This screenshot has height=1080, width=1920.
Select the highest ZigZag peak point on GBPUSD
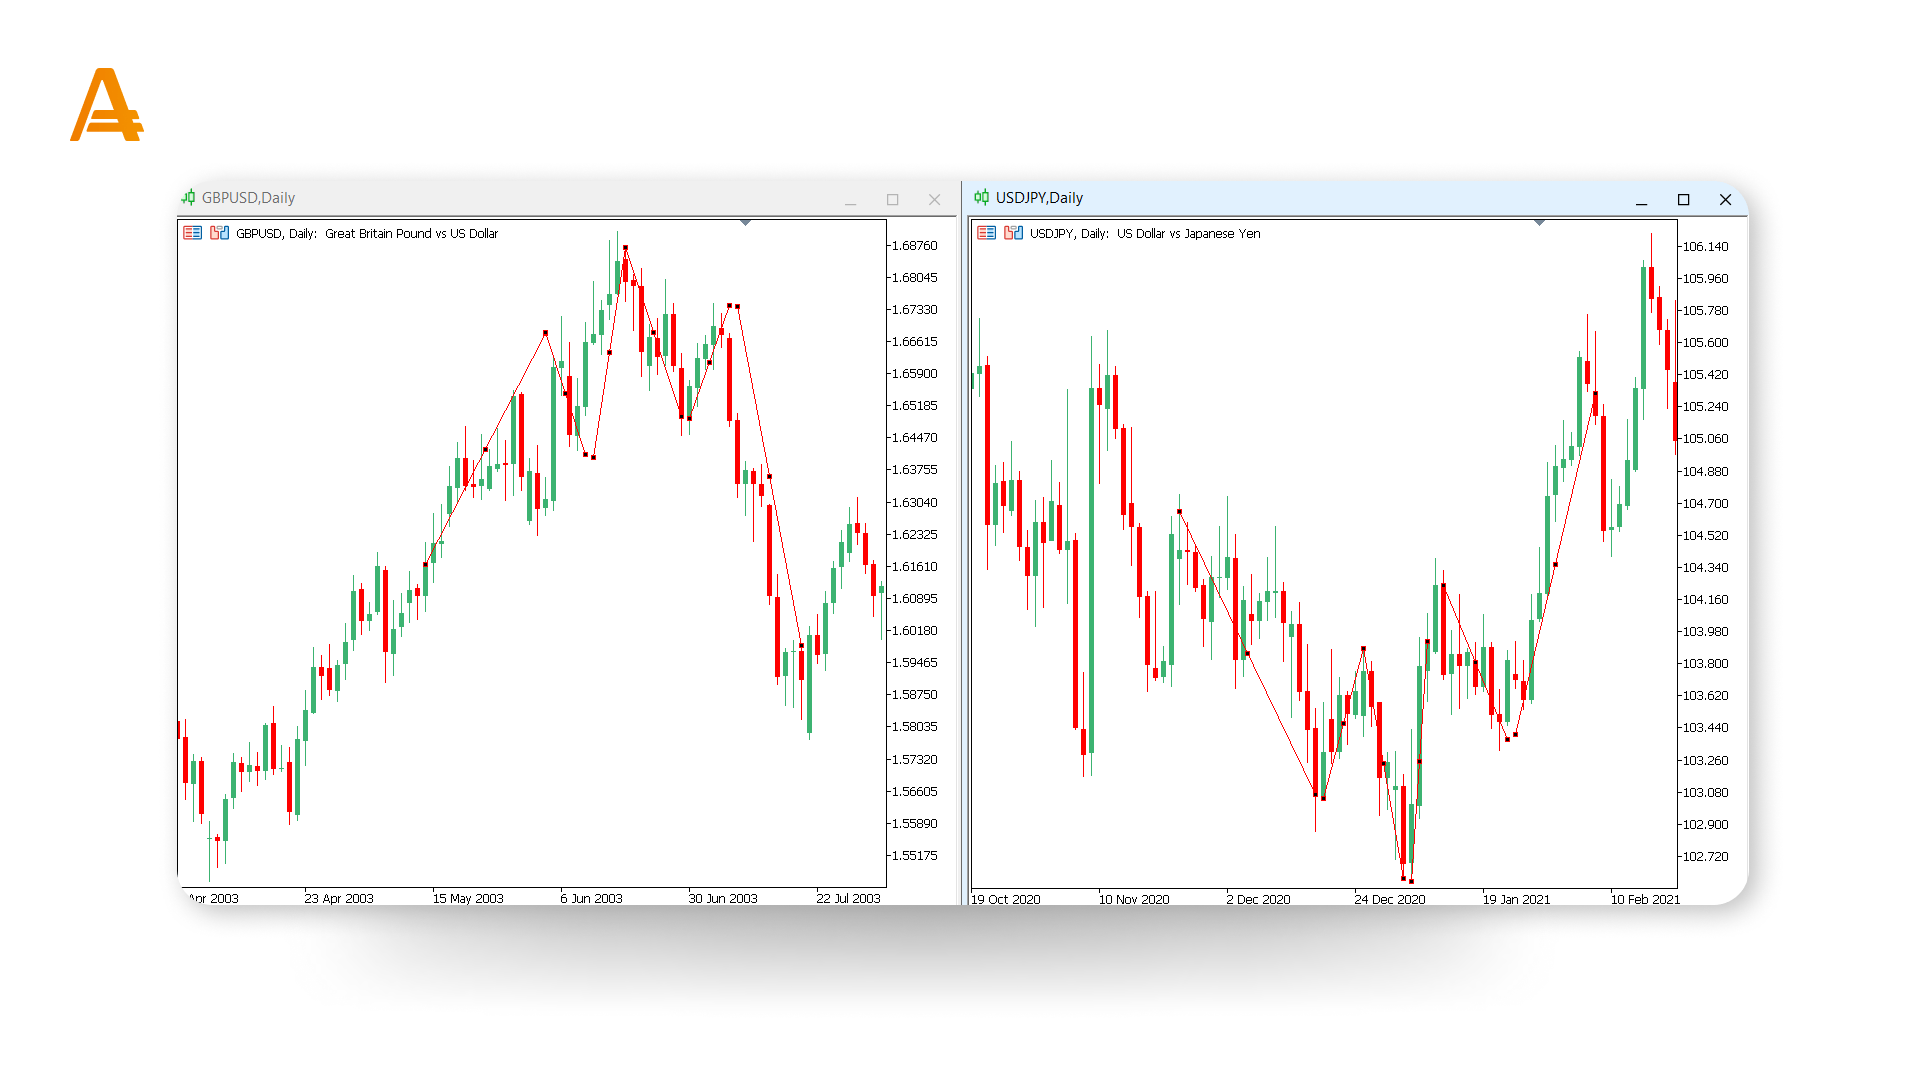625,247
